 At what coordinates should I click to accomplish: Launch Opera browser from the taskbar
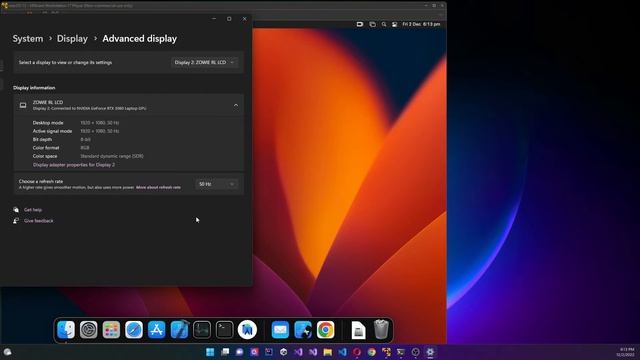pyautogui.click(x=357, y=352)
